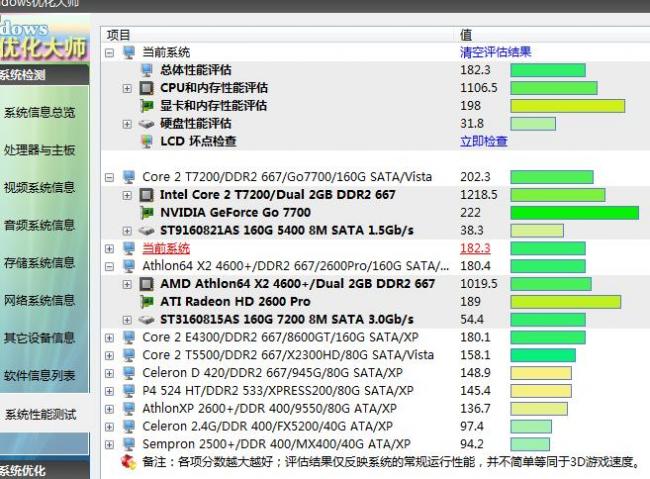Click disk icon beside ST3160815AS
The height and width of the screenshot is (479, 650).
146,320
